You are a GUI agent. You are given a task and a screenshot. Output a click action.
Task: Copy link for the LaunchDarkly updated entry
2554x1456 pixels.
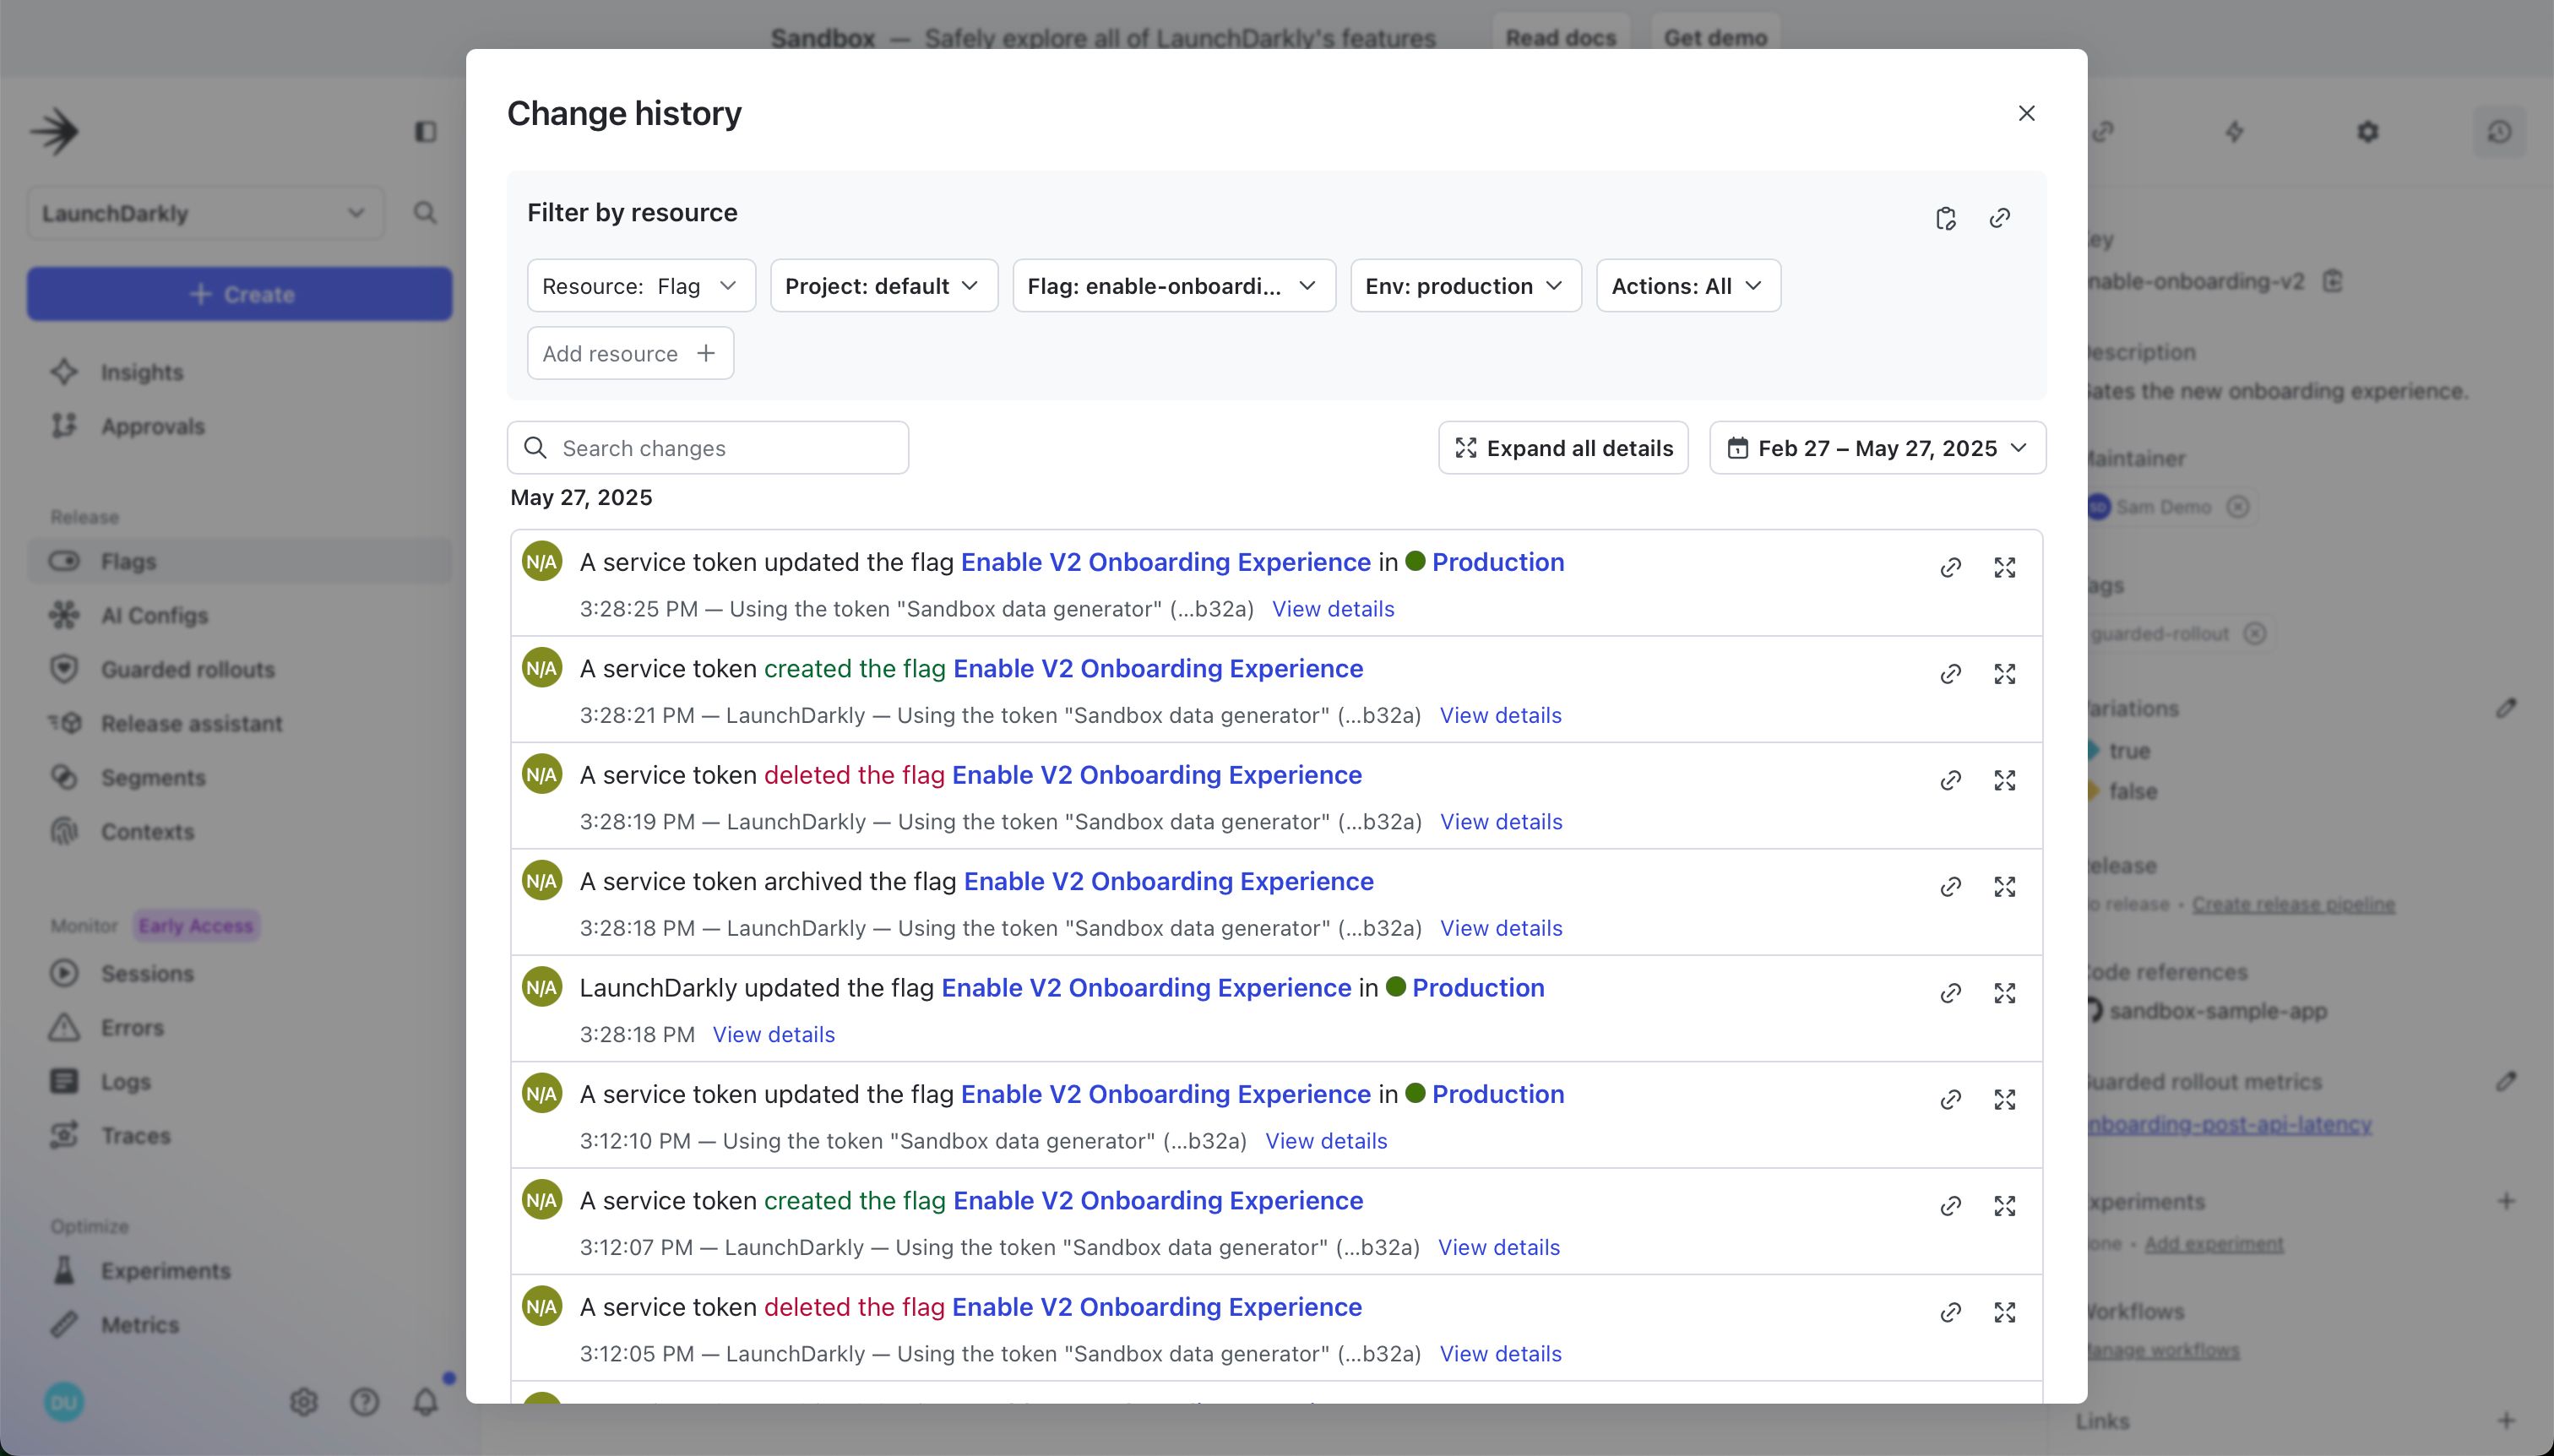coord(1950,993)
